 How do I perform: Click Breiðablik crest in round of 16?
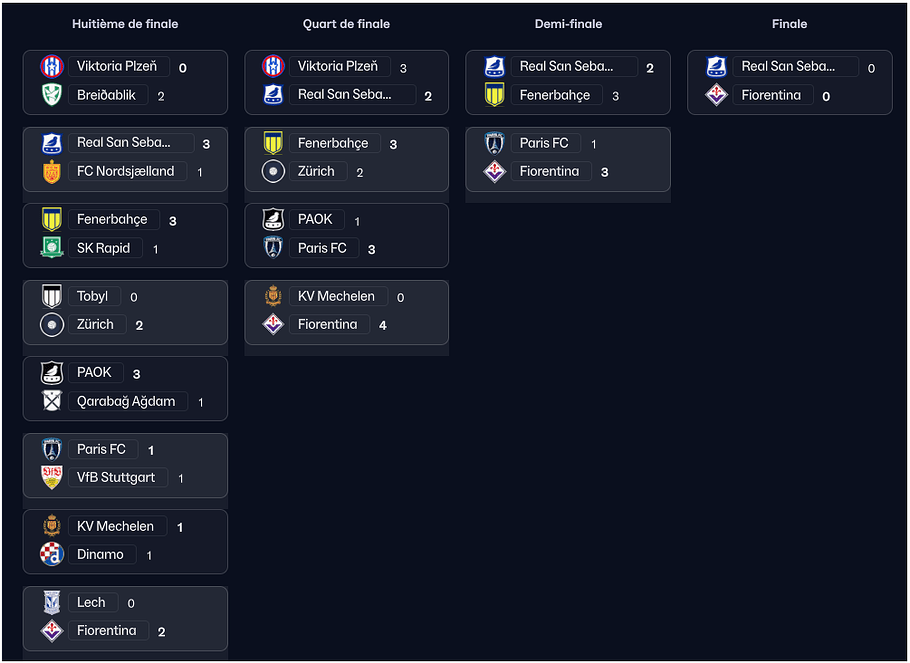click(52, 95)
